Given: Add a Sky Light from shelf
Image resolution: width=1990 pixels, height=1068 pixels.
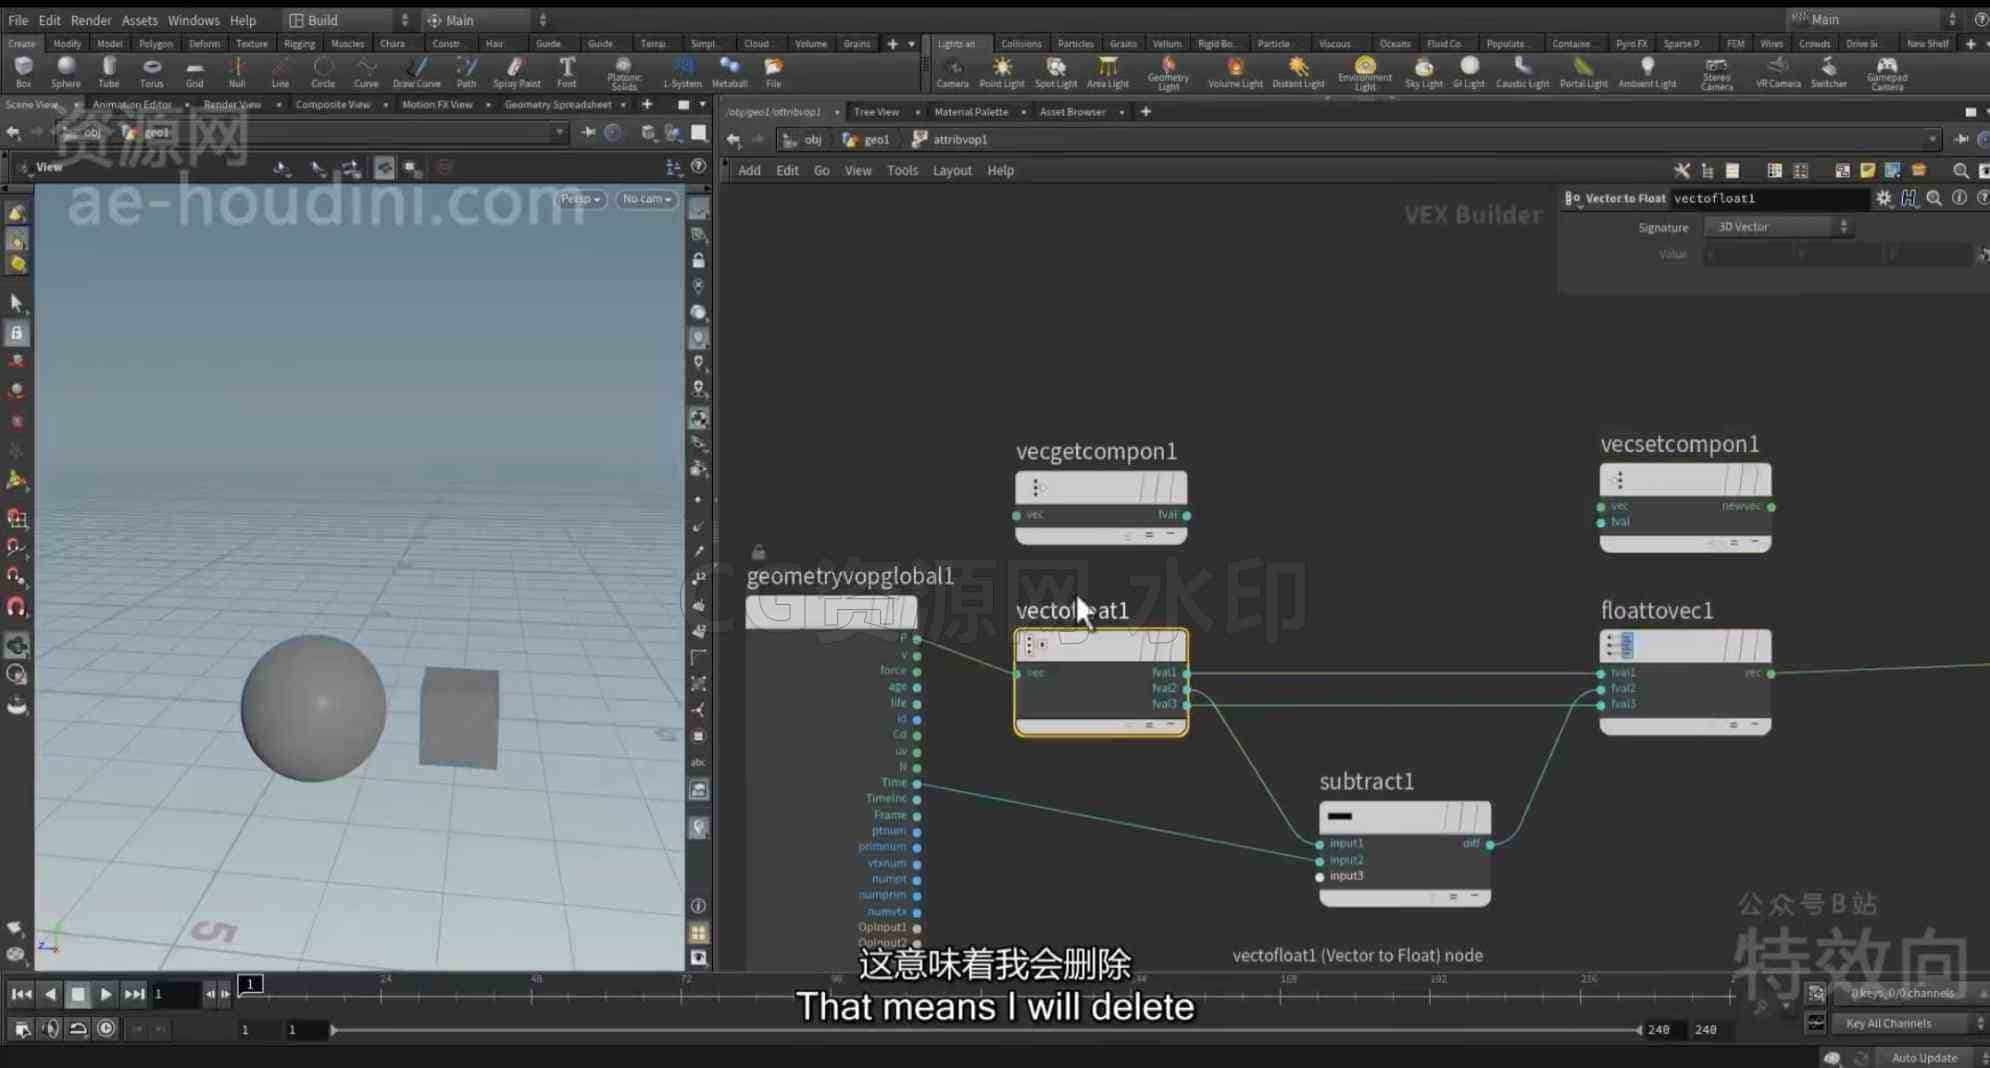Looking at the screenshot, I should 1423,71.
